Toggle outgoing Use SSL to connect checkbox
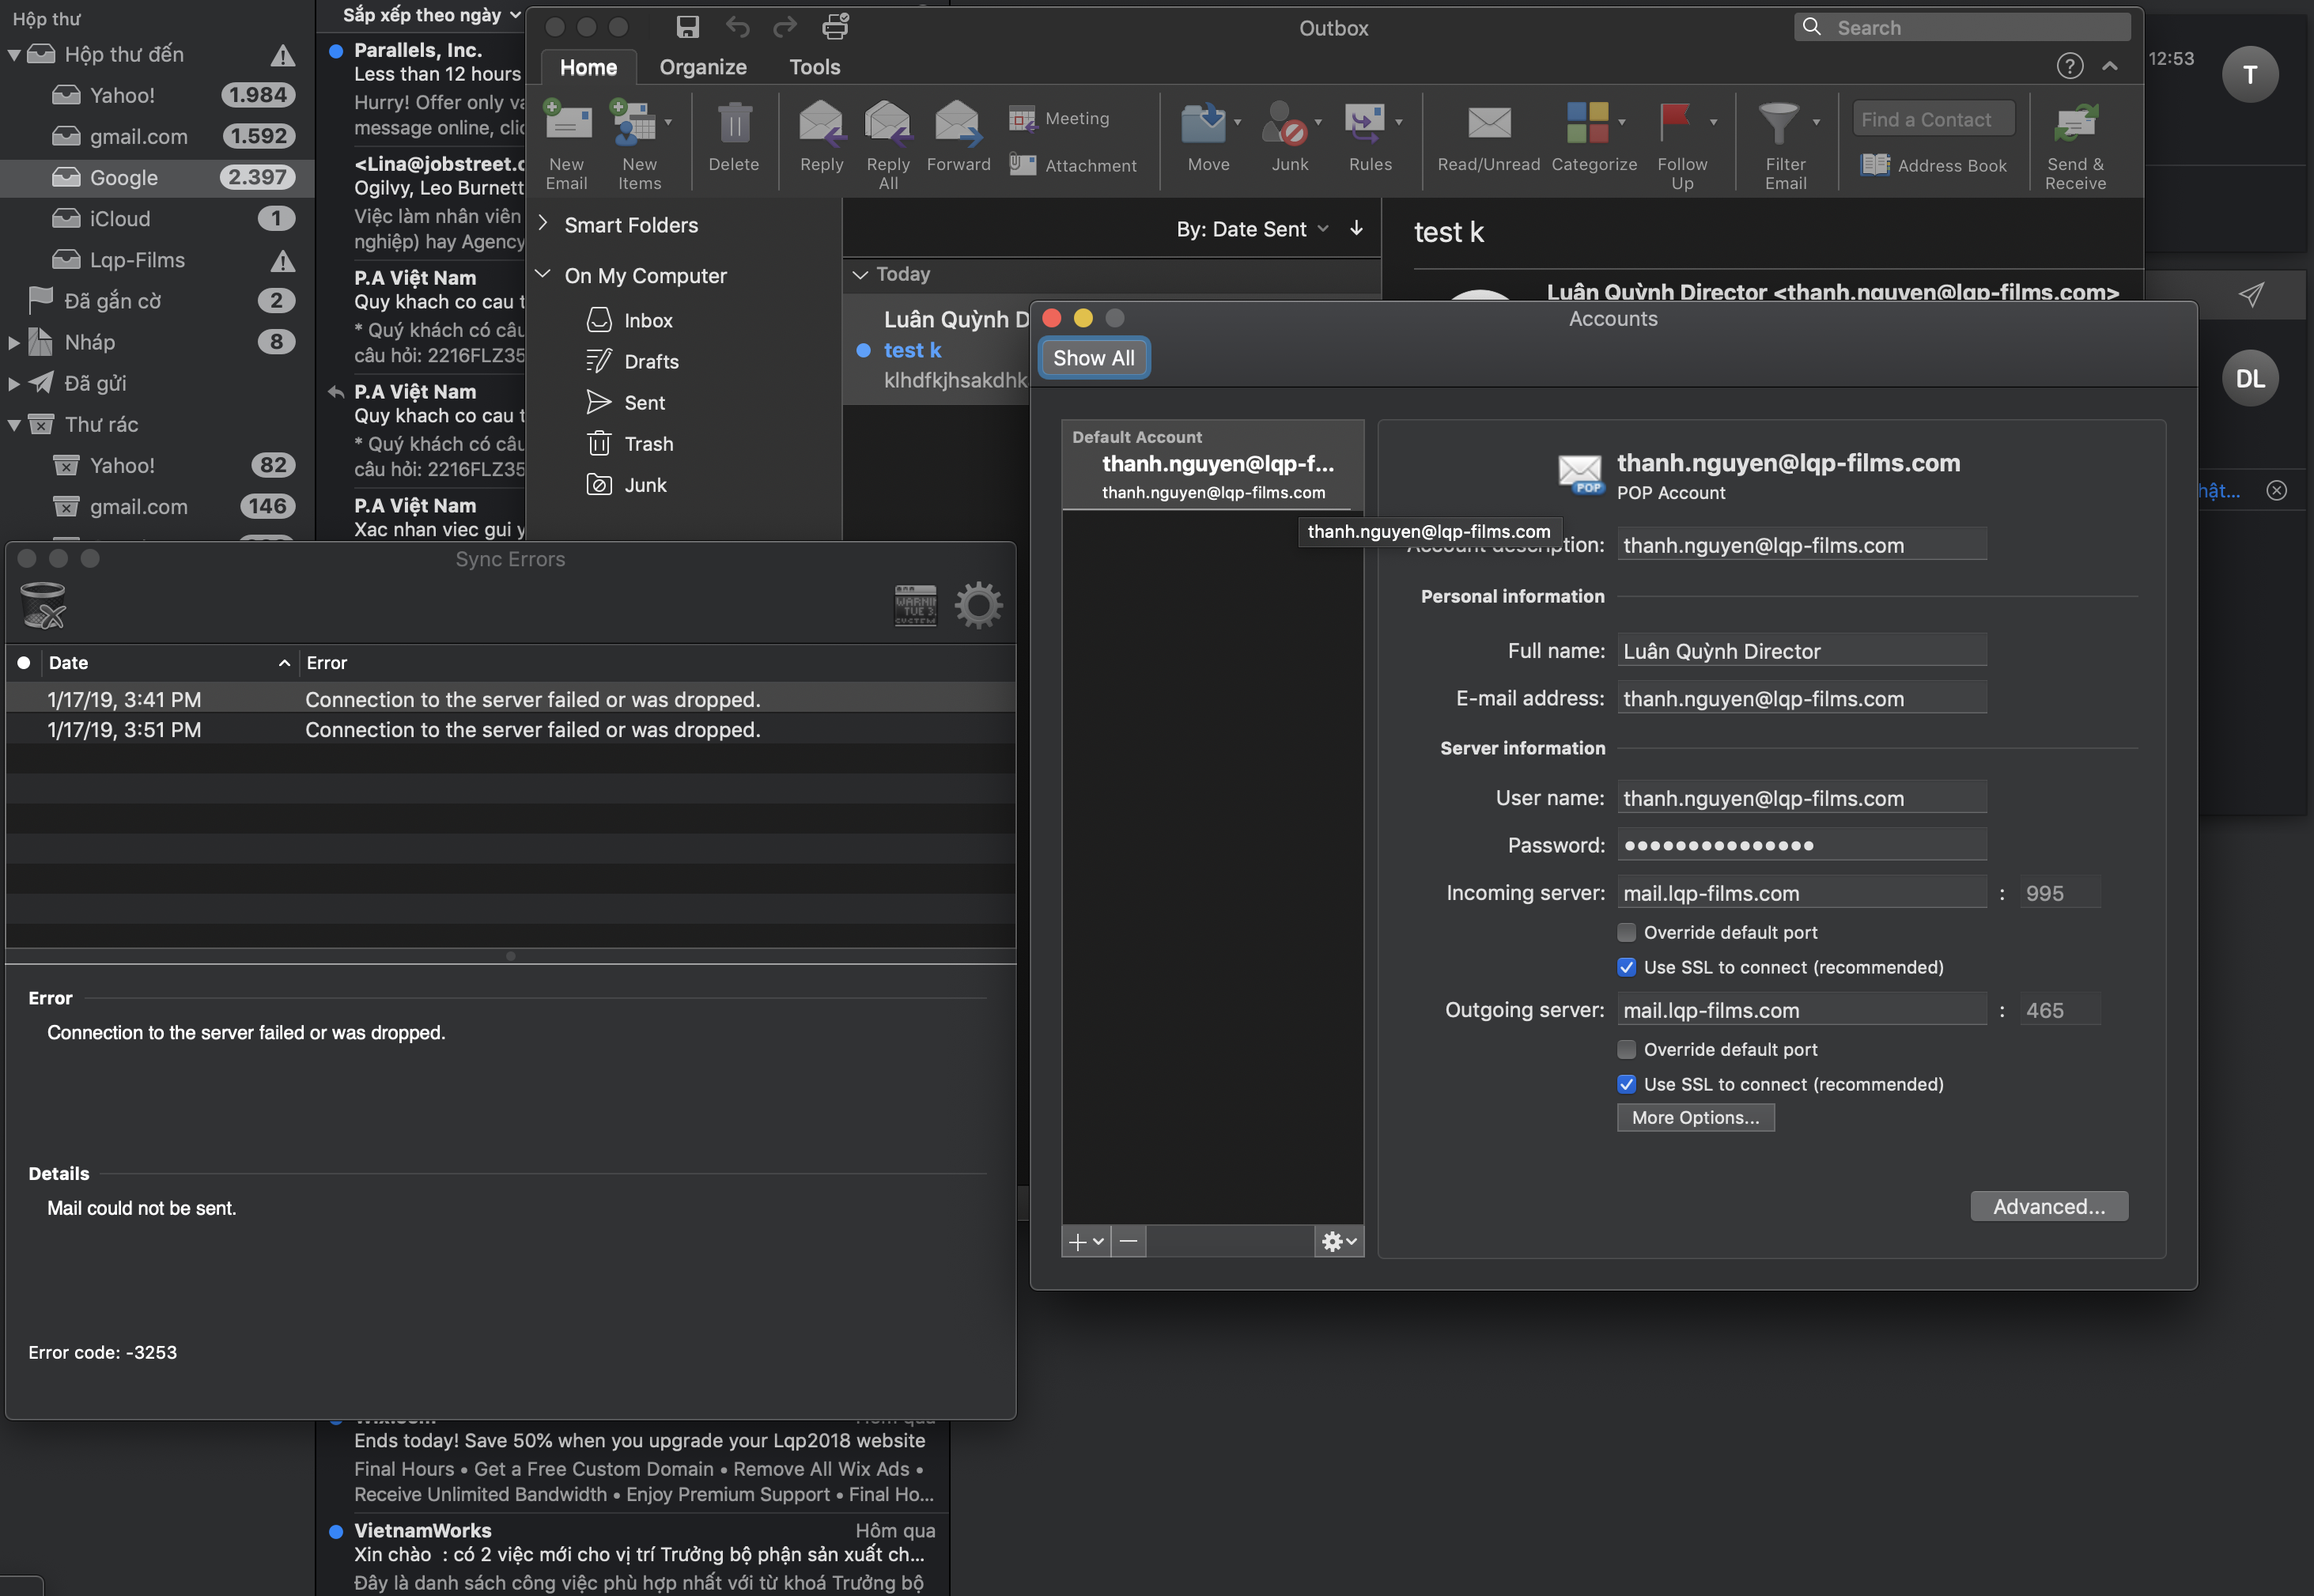2314x1596 pixels. [x=1626, y=1084]
